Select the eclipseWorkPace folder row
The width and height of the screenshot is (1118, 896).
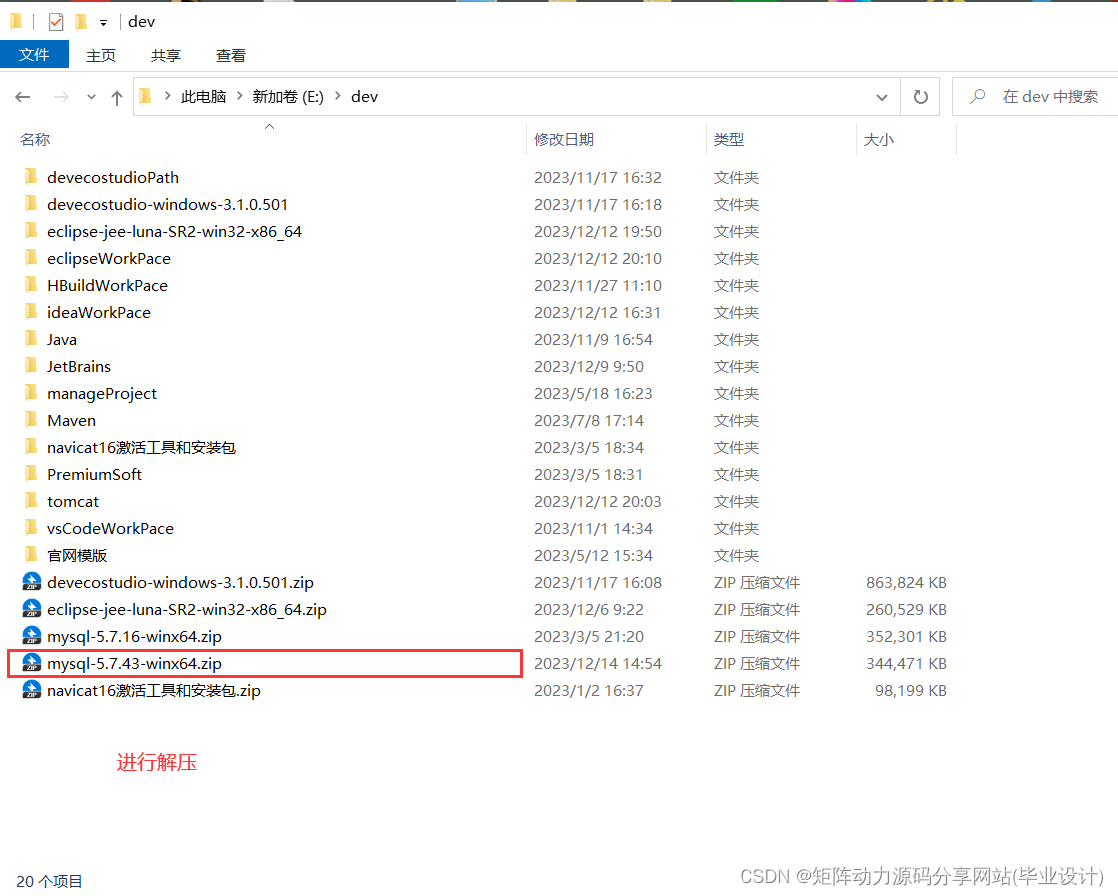pos(108,258)
